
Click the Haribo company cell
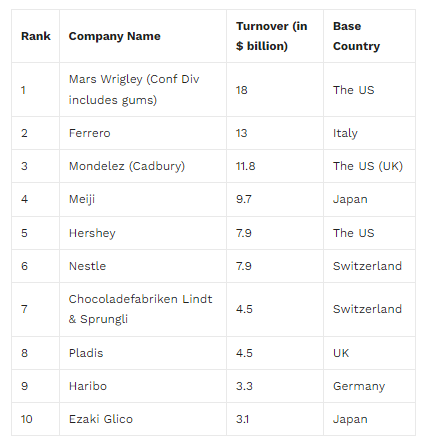coord(88,386)
